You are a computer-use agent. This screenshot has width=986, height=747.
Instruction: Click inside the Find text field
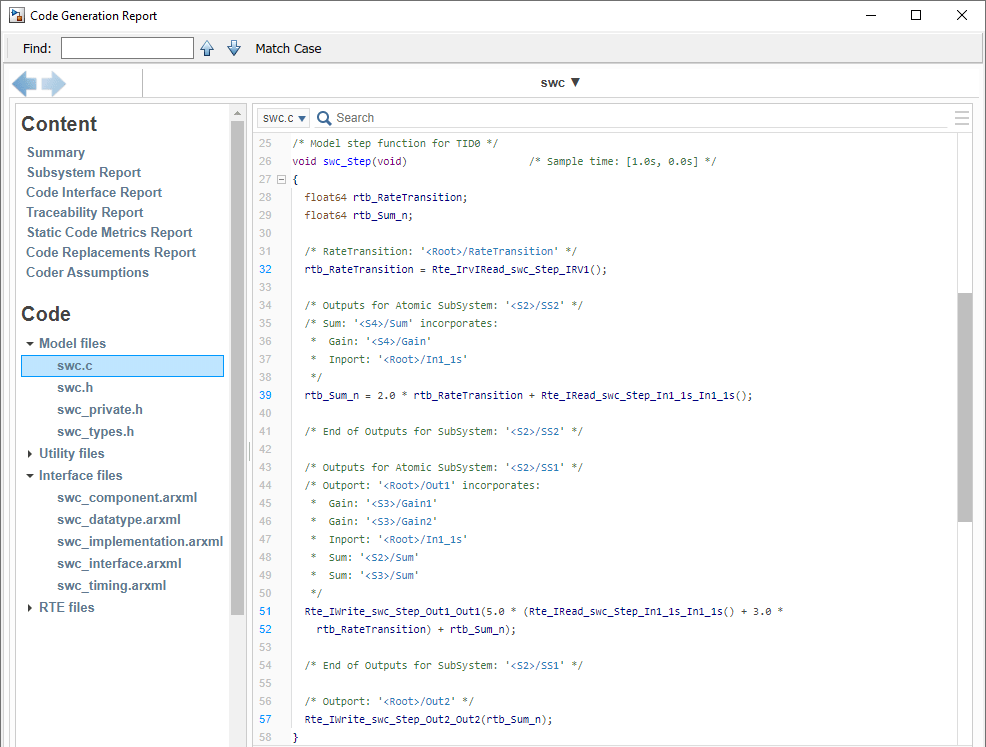(x=127, y=48)
